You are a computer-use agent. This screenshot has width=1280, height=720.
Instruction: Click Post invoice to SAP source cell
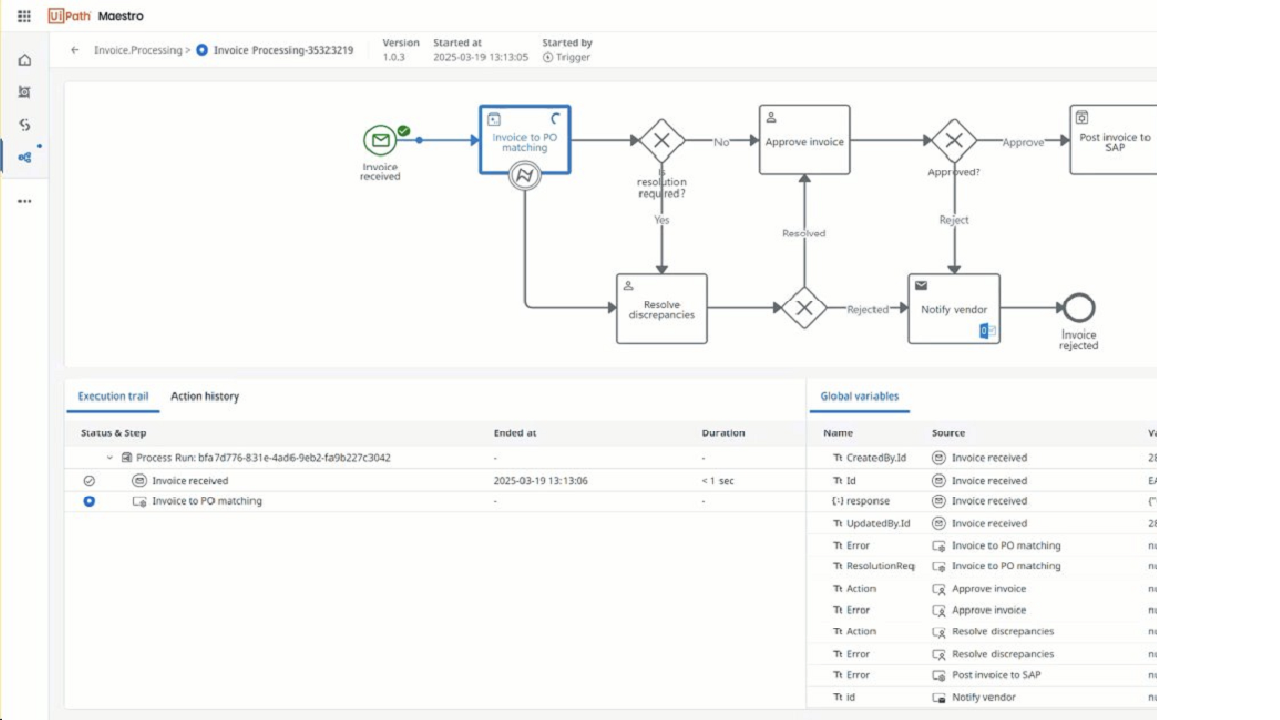[x=987, y=675]
